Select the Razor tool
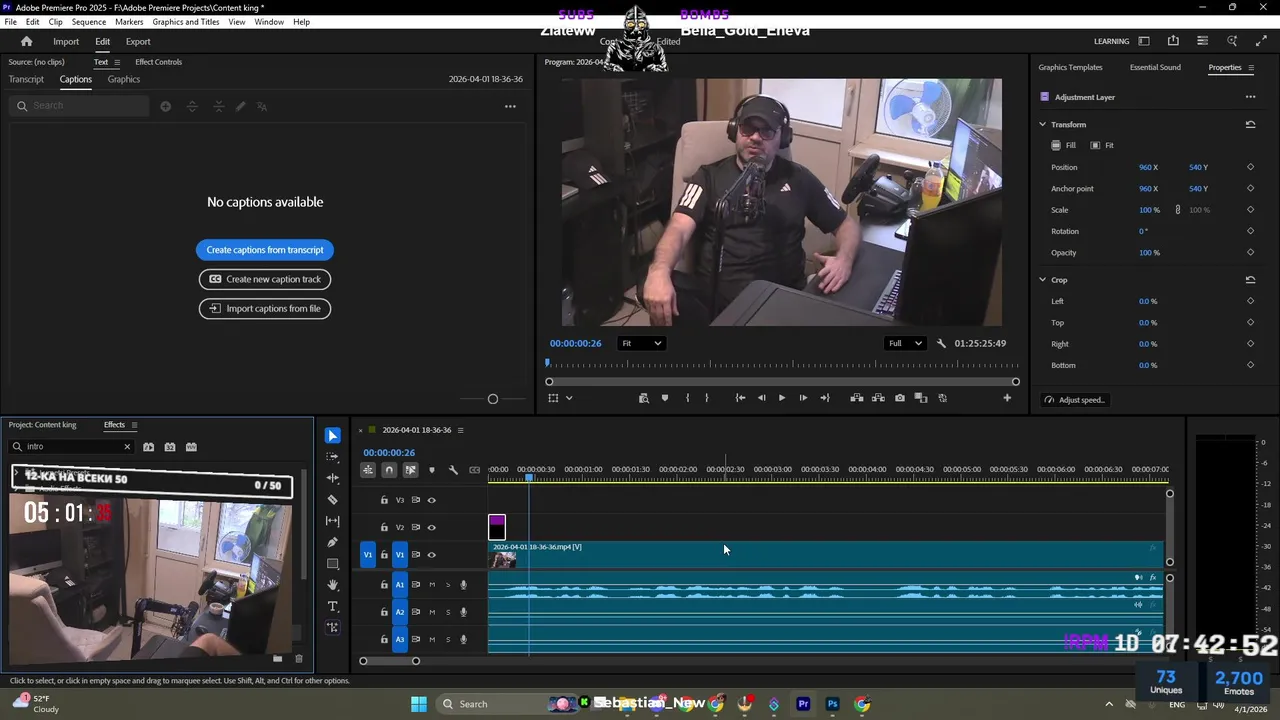 (332, 500)
